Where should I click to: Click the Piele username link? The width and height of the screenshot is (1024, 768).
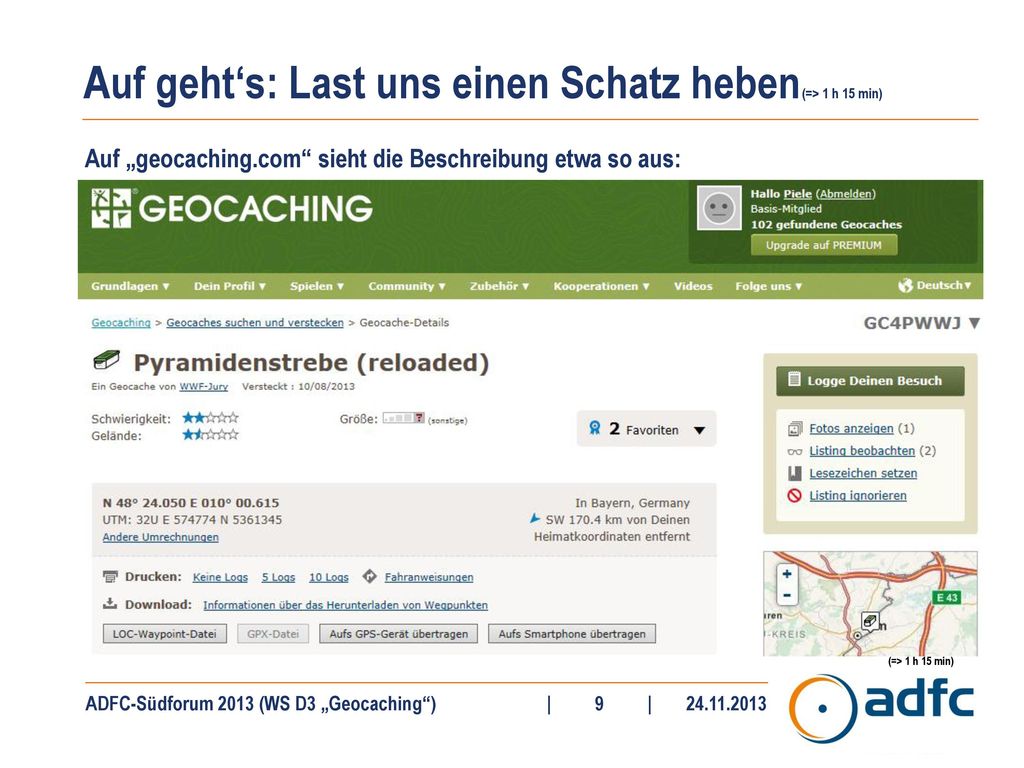[797, 194]
